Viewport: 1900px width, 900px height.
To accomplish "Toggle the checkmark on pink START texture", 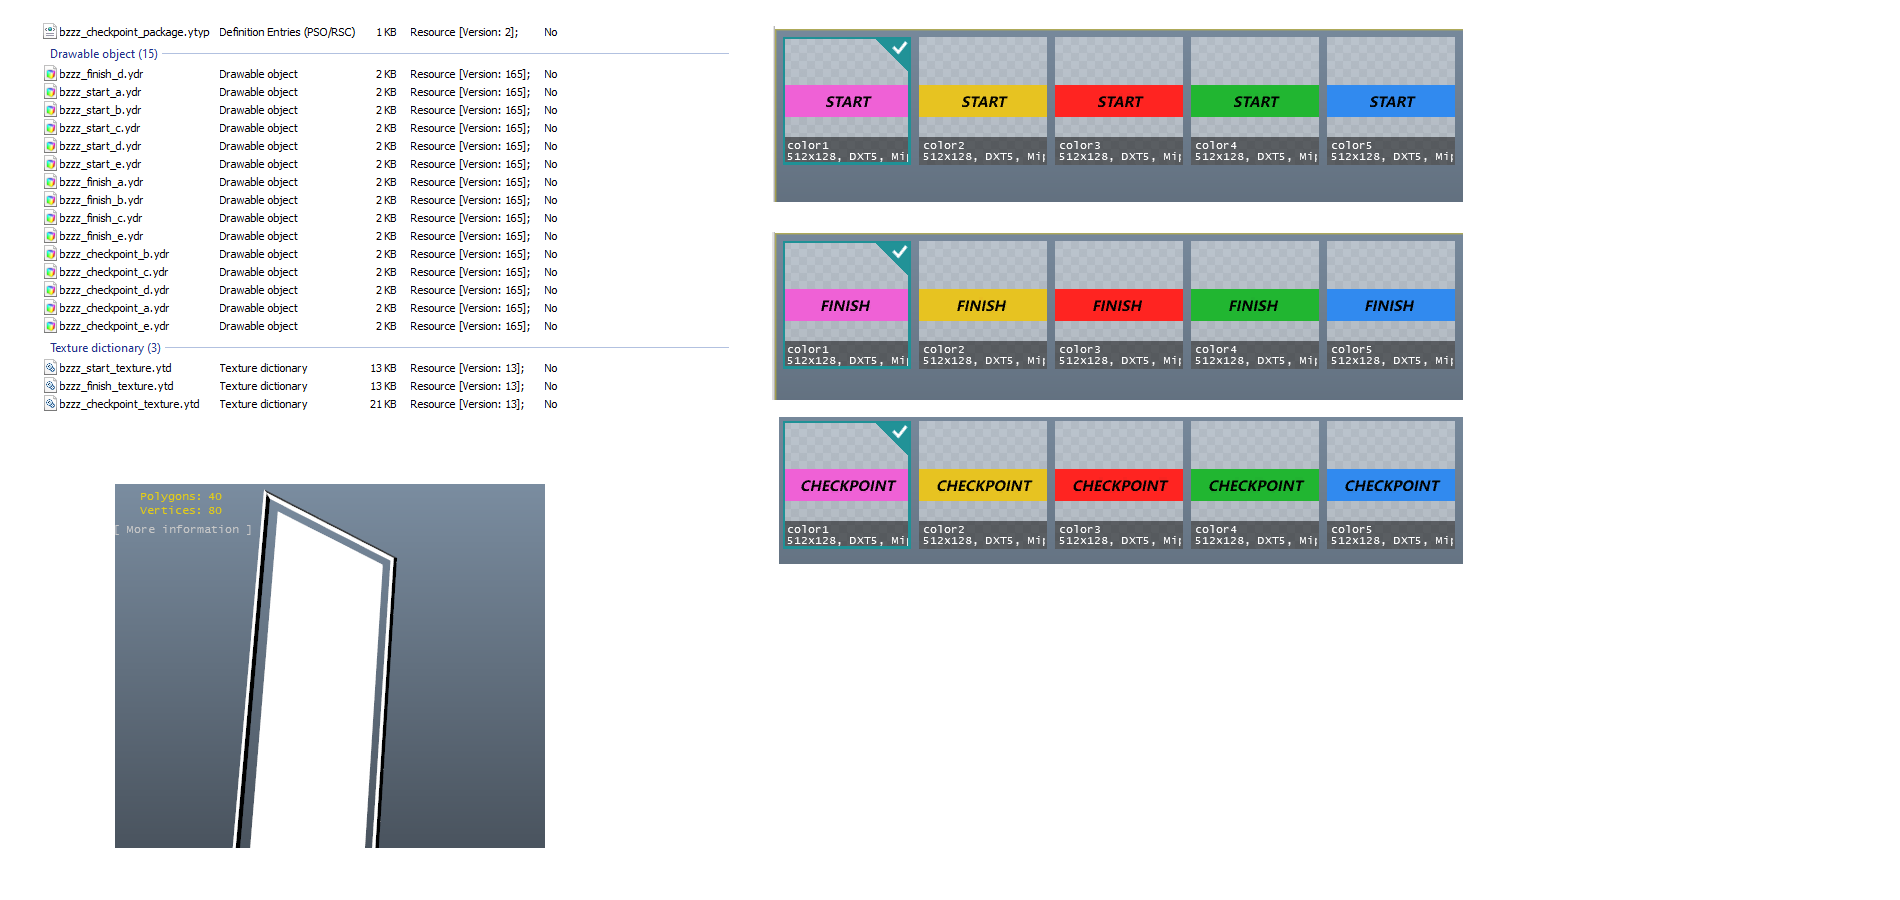I will pos(899,48).
